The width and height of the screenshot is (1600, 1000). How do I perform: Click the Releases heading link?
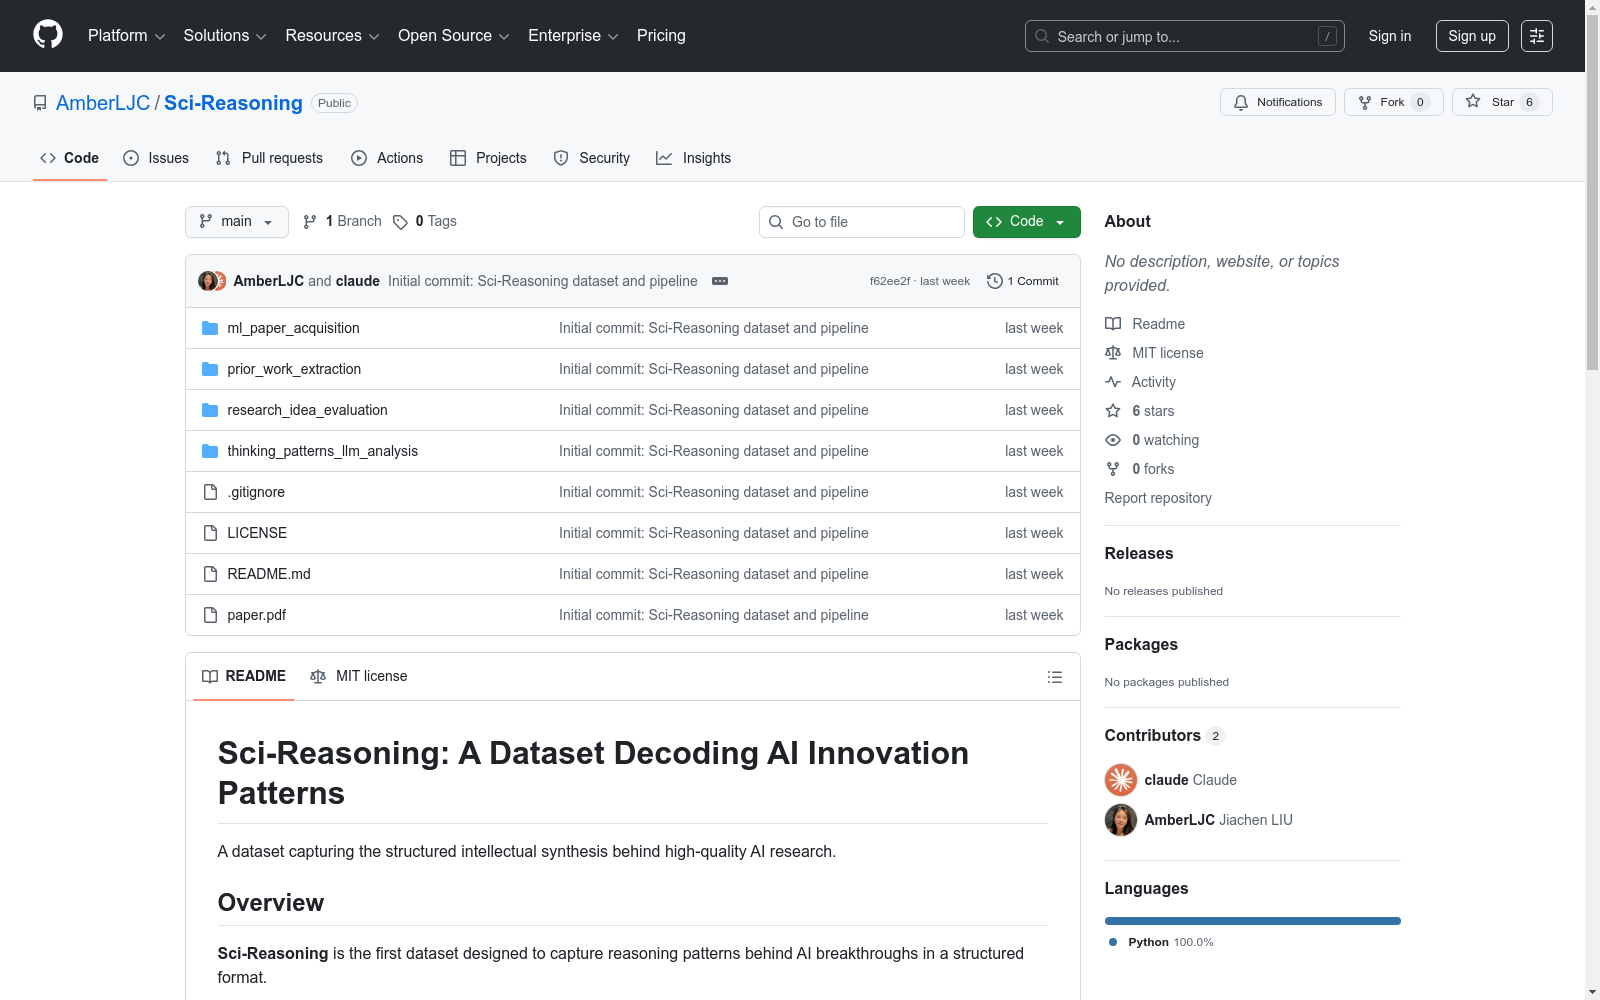[x=1139, y=553]
